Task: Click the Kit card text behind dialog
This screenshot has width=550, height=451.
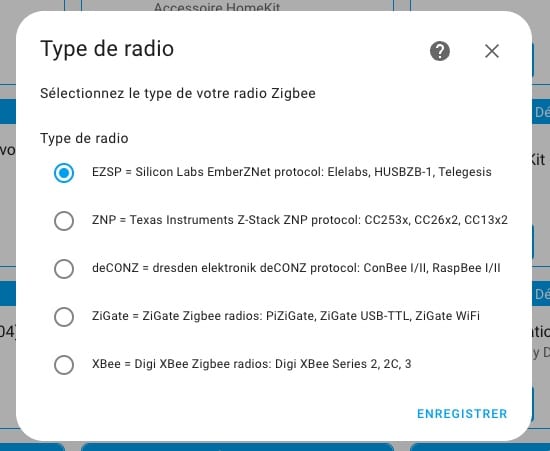Action: [538, 160]
